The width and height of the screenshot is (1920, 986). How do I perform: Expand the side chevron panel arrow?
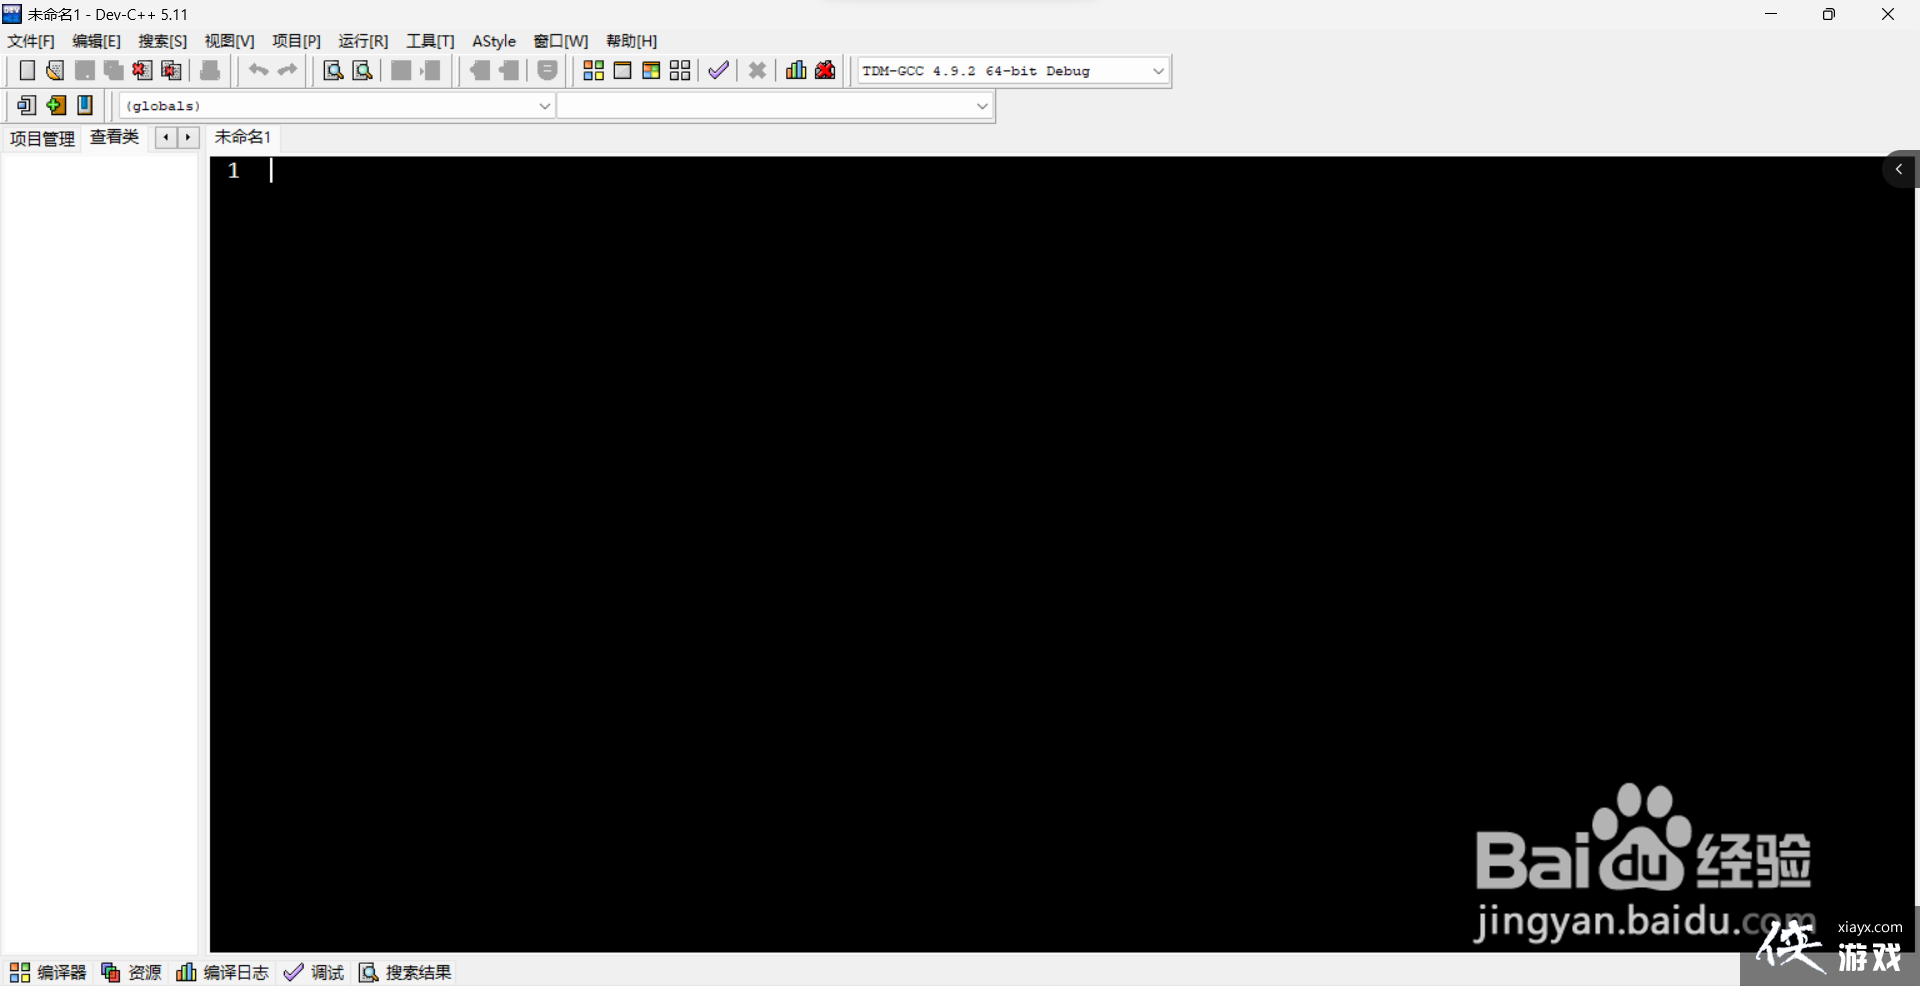(x=1898, y=169)
